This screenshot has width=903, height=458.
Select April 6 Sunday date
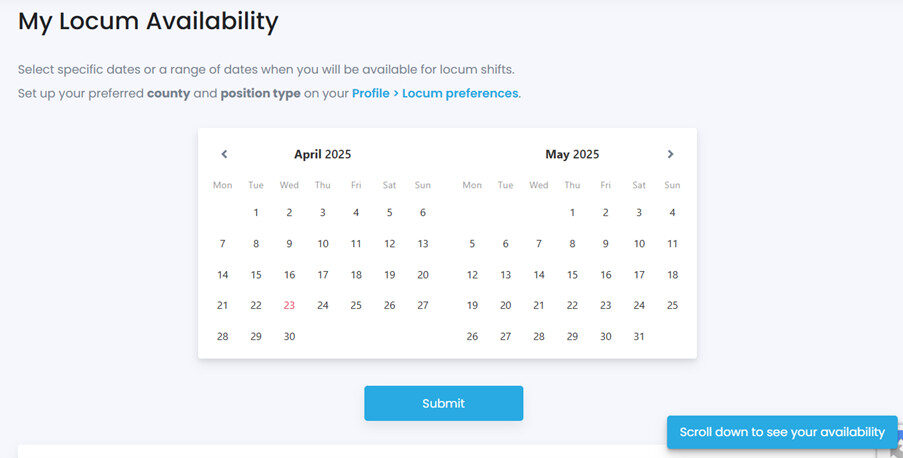coord(423,212)
